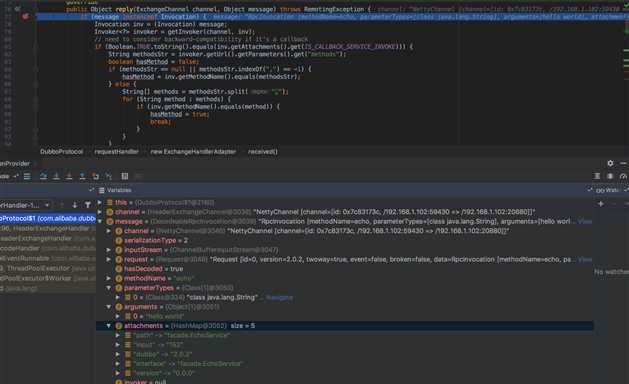Click DubboProtocol breadcrumb item
629x384 pixels.
point(61,152)
